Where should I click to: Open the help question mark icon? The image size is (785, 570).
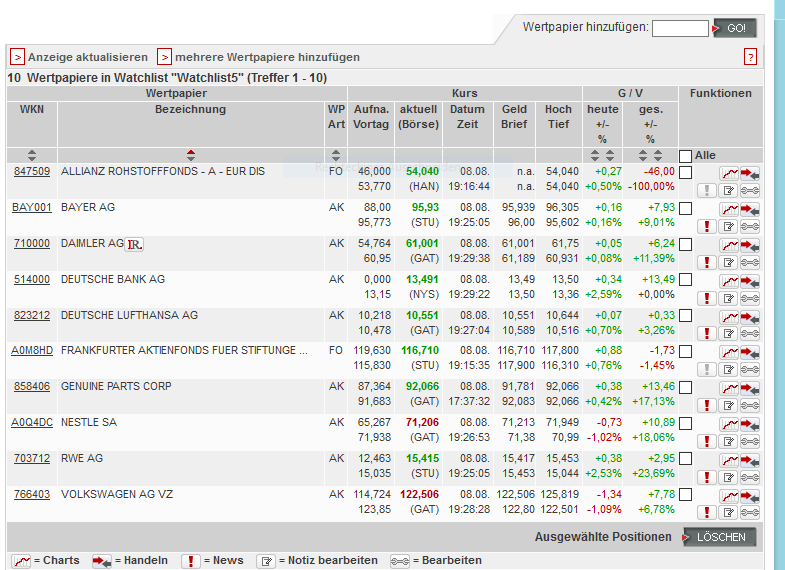coord(750,57)
